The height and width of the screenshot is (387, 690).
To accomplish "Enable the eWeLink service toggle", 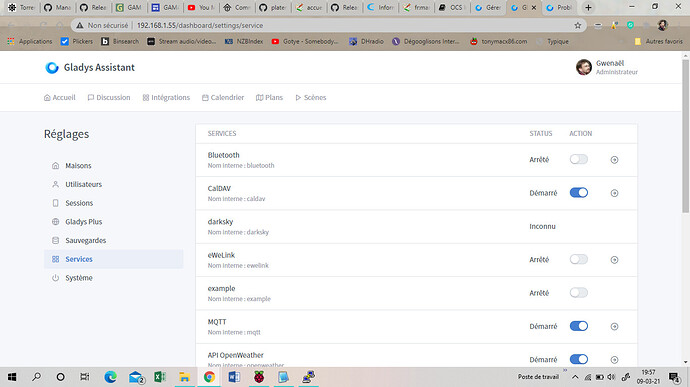I will click(x=579, y=259).
